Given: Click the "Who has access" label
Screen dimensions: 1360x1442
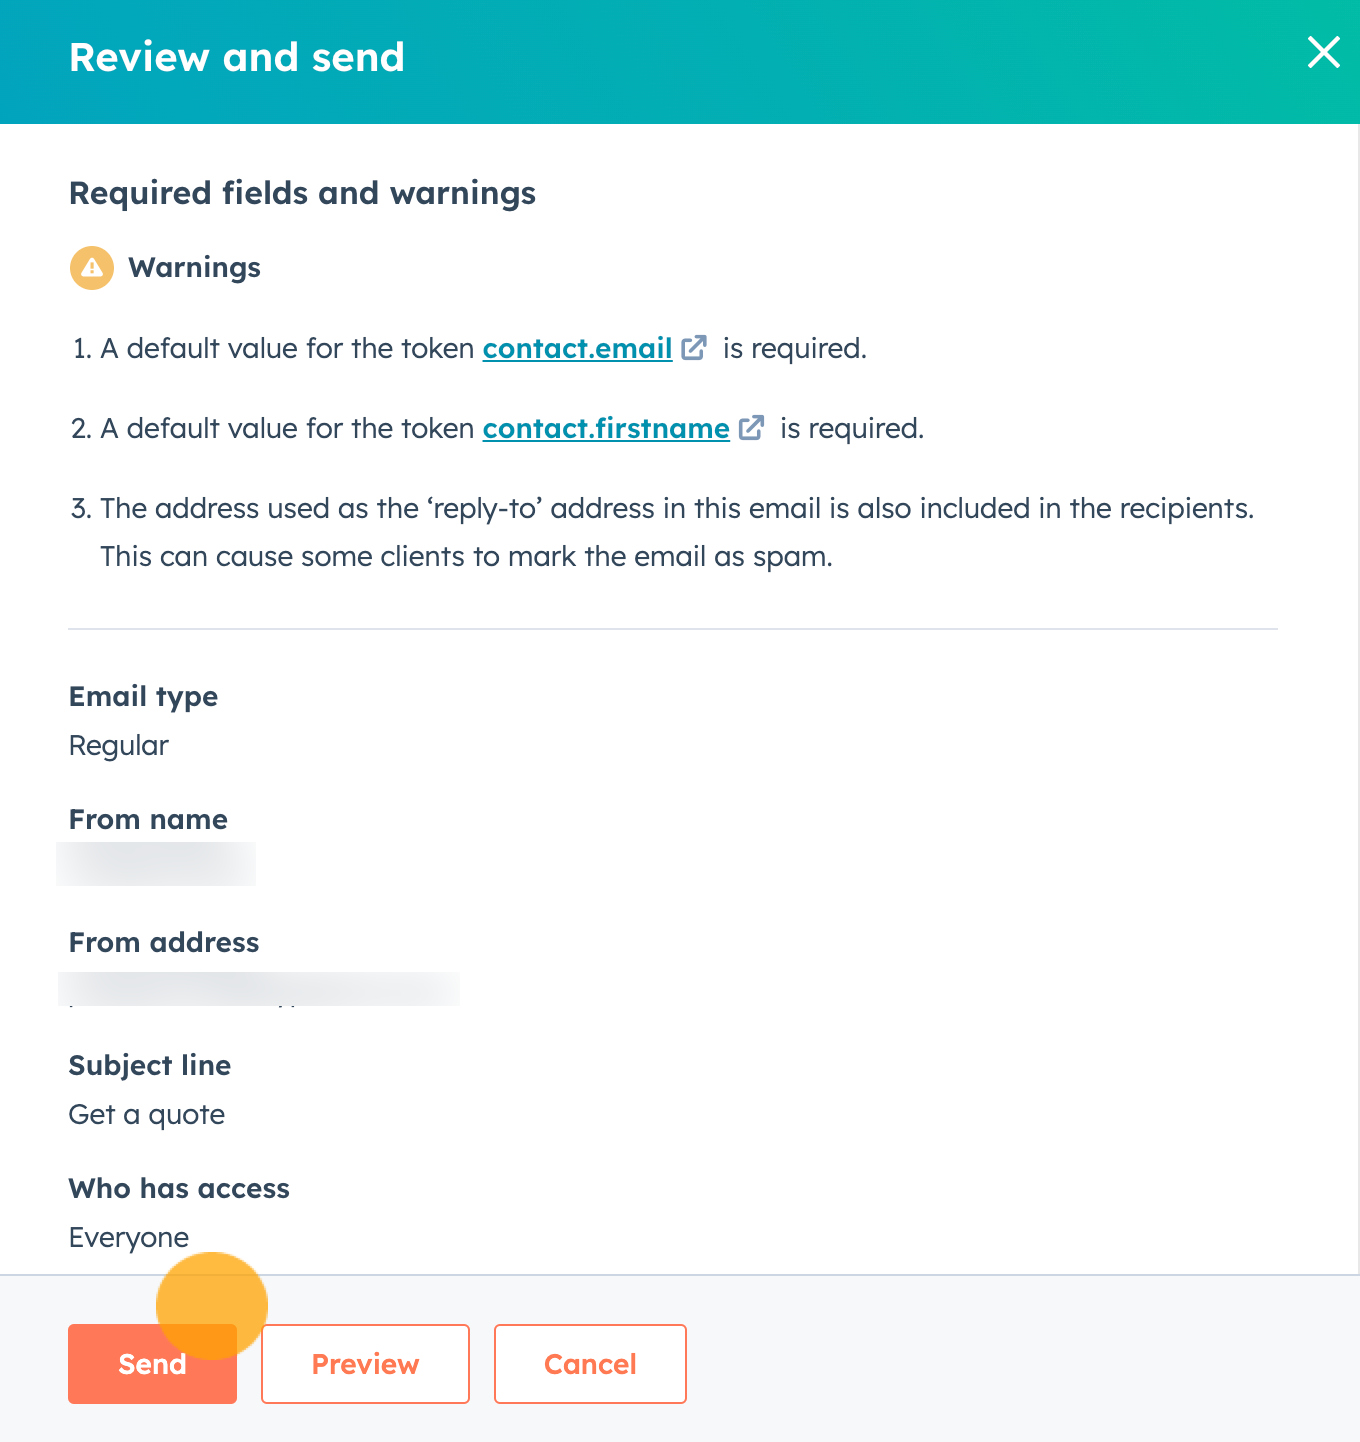Looking at the screenshot, I should pyautogui.click(x=179, y=1188).
